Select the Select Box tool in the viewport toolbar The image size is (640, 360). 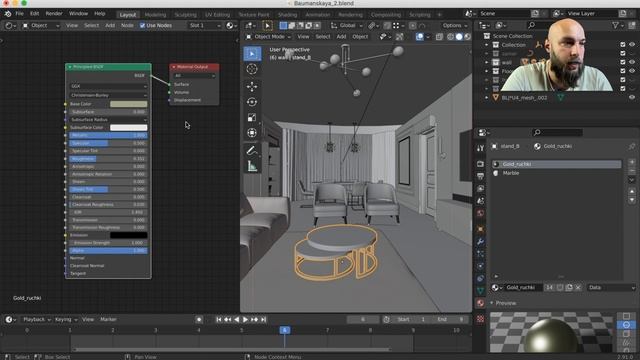pos(252,54)
